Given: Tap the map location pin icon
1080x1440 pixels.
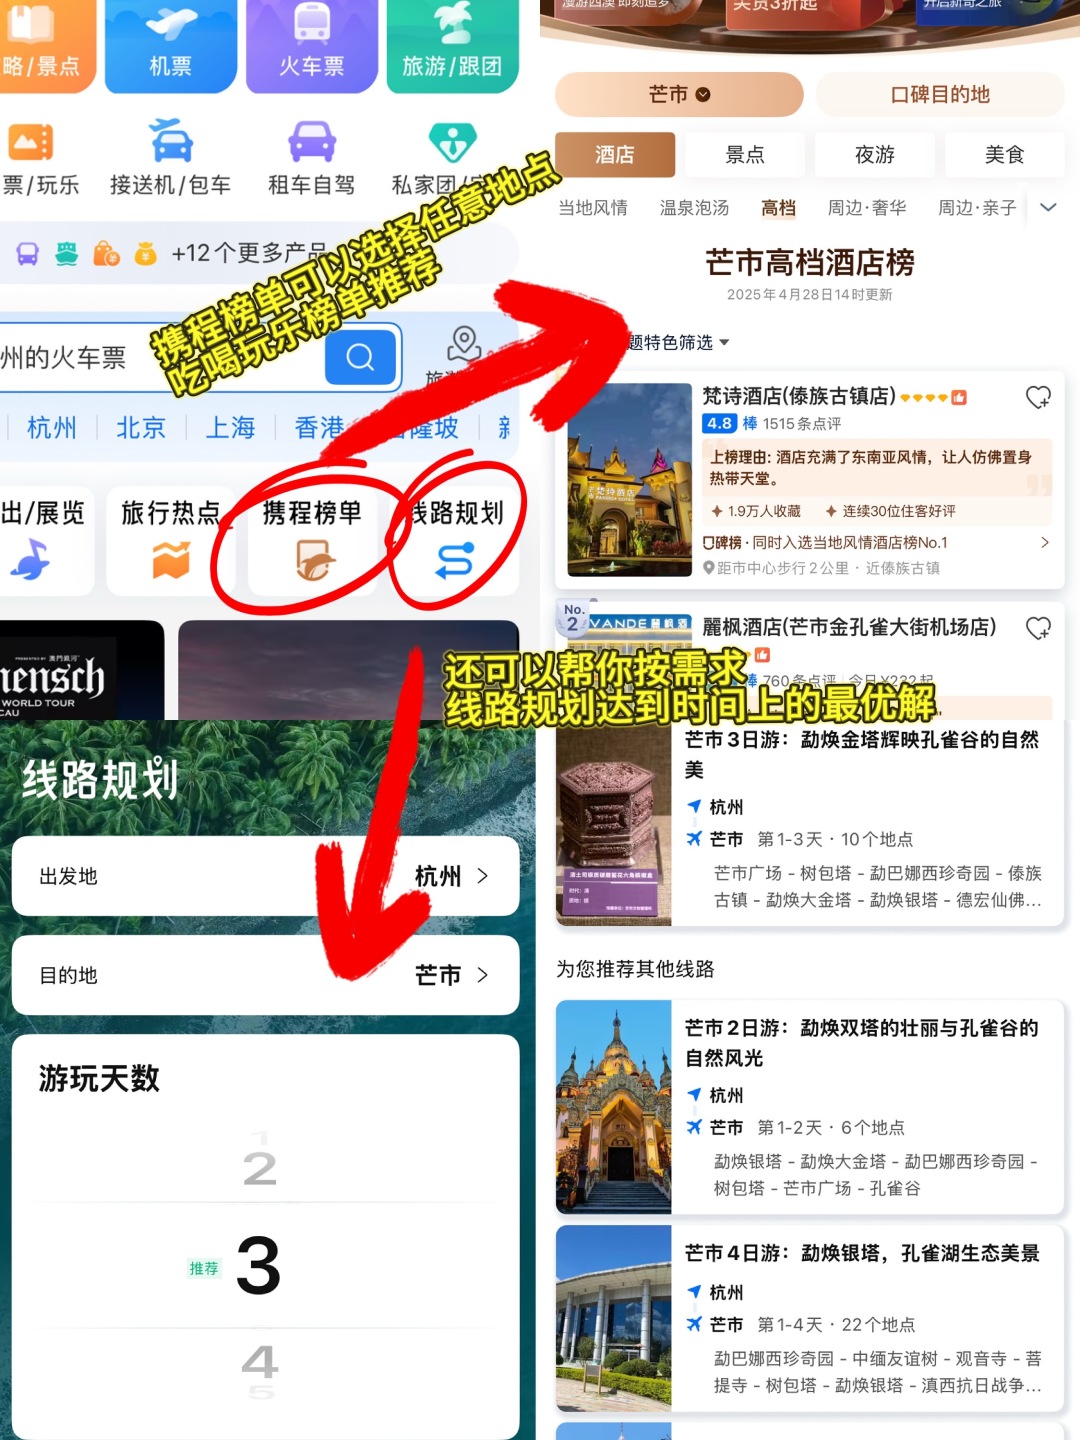Looking at the screenshot, I should coord(464,344).
